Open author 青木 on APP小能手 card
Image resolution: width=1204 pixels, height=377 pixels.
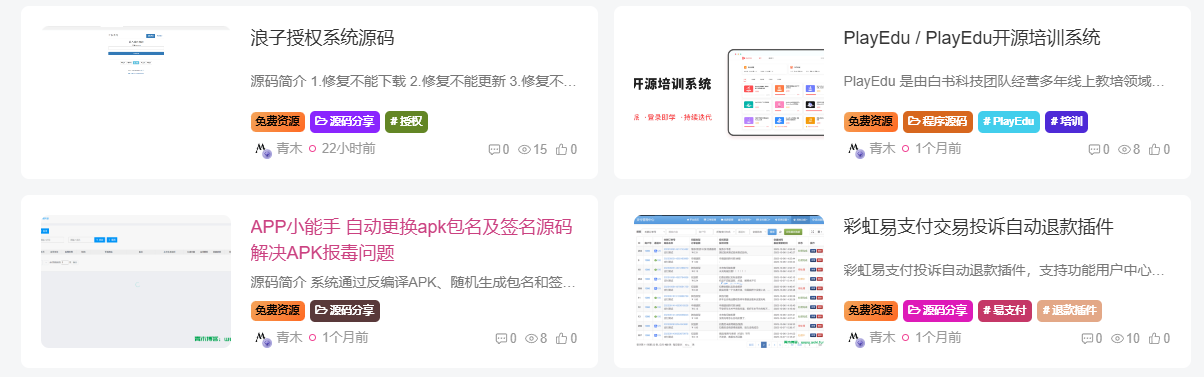click(x=289, y=337)
